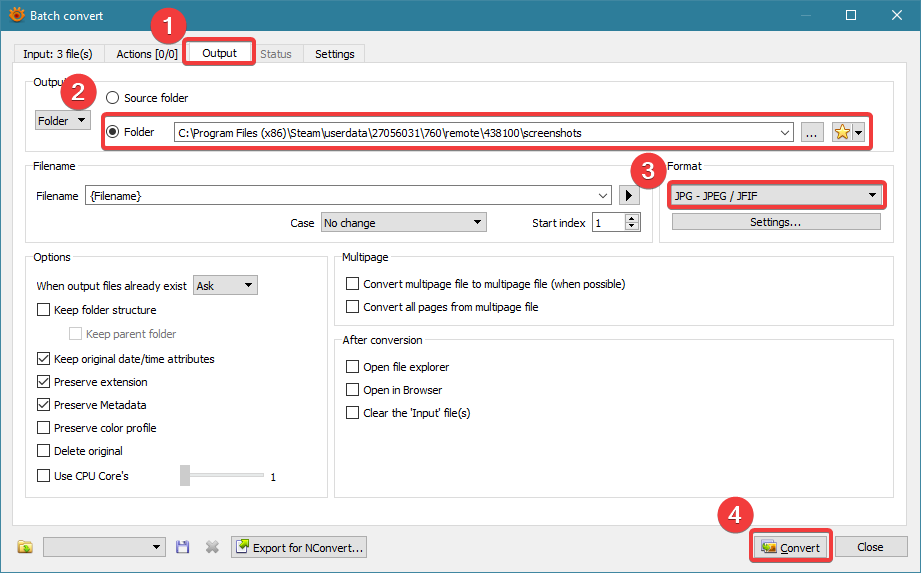The height and width of the screenshot is (573, 921).
Task: Select the Output tab
Action: [219, 53]
